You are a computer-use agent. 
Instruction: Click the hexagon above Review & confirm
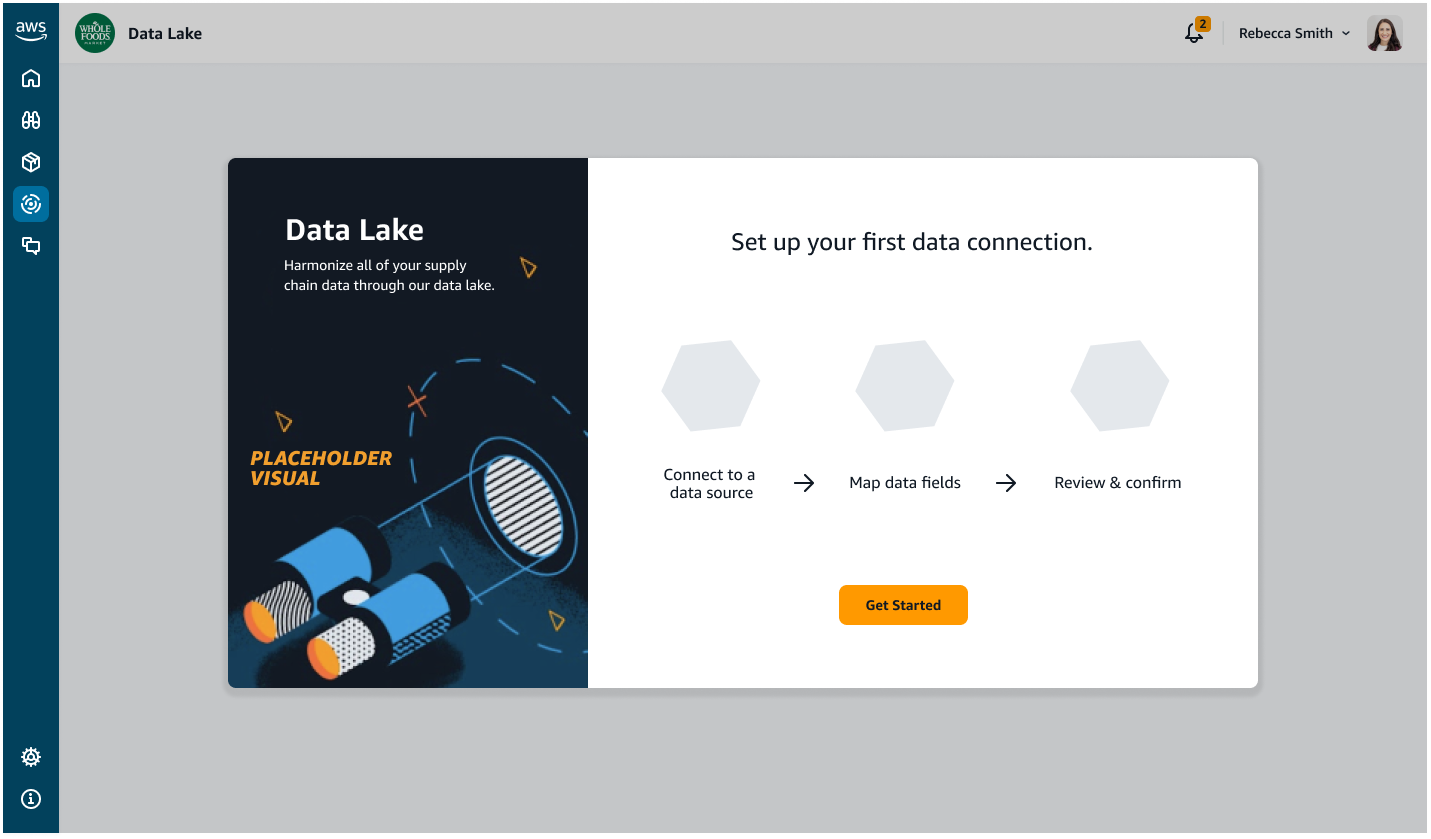coord(1120,386)
